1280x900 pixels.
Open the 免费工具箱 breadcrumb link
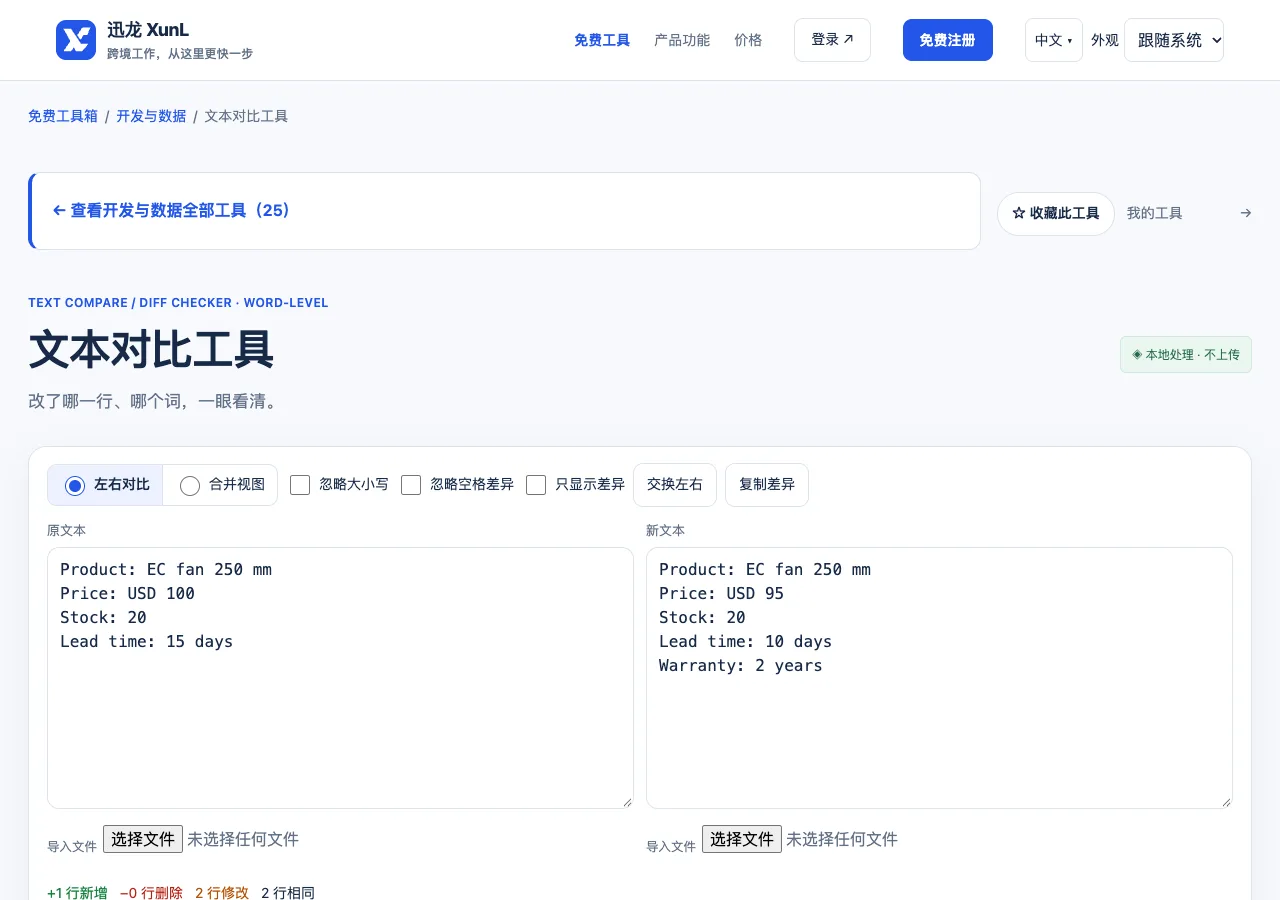(x=63, y=116)
